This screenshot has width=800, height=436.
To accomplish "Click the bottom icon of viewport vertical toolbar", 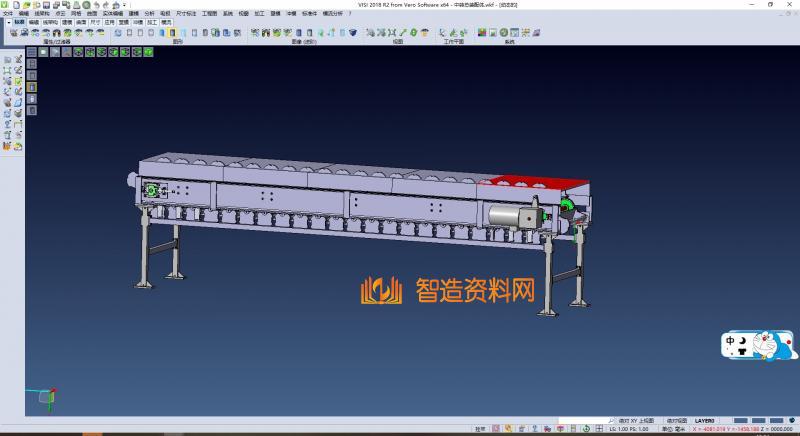I will tap(32, 110).
